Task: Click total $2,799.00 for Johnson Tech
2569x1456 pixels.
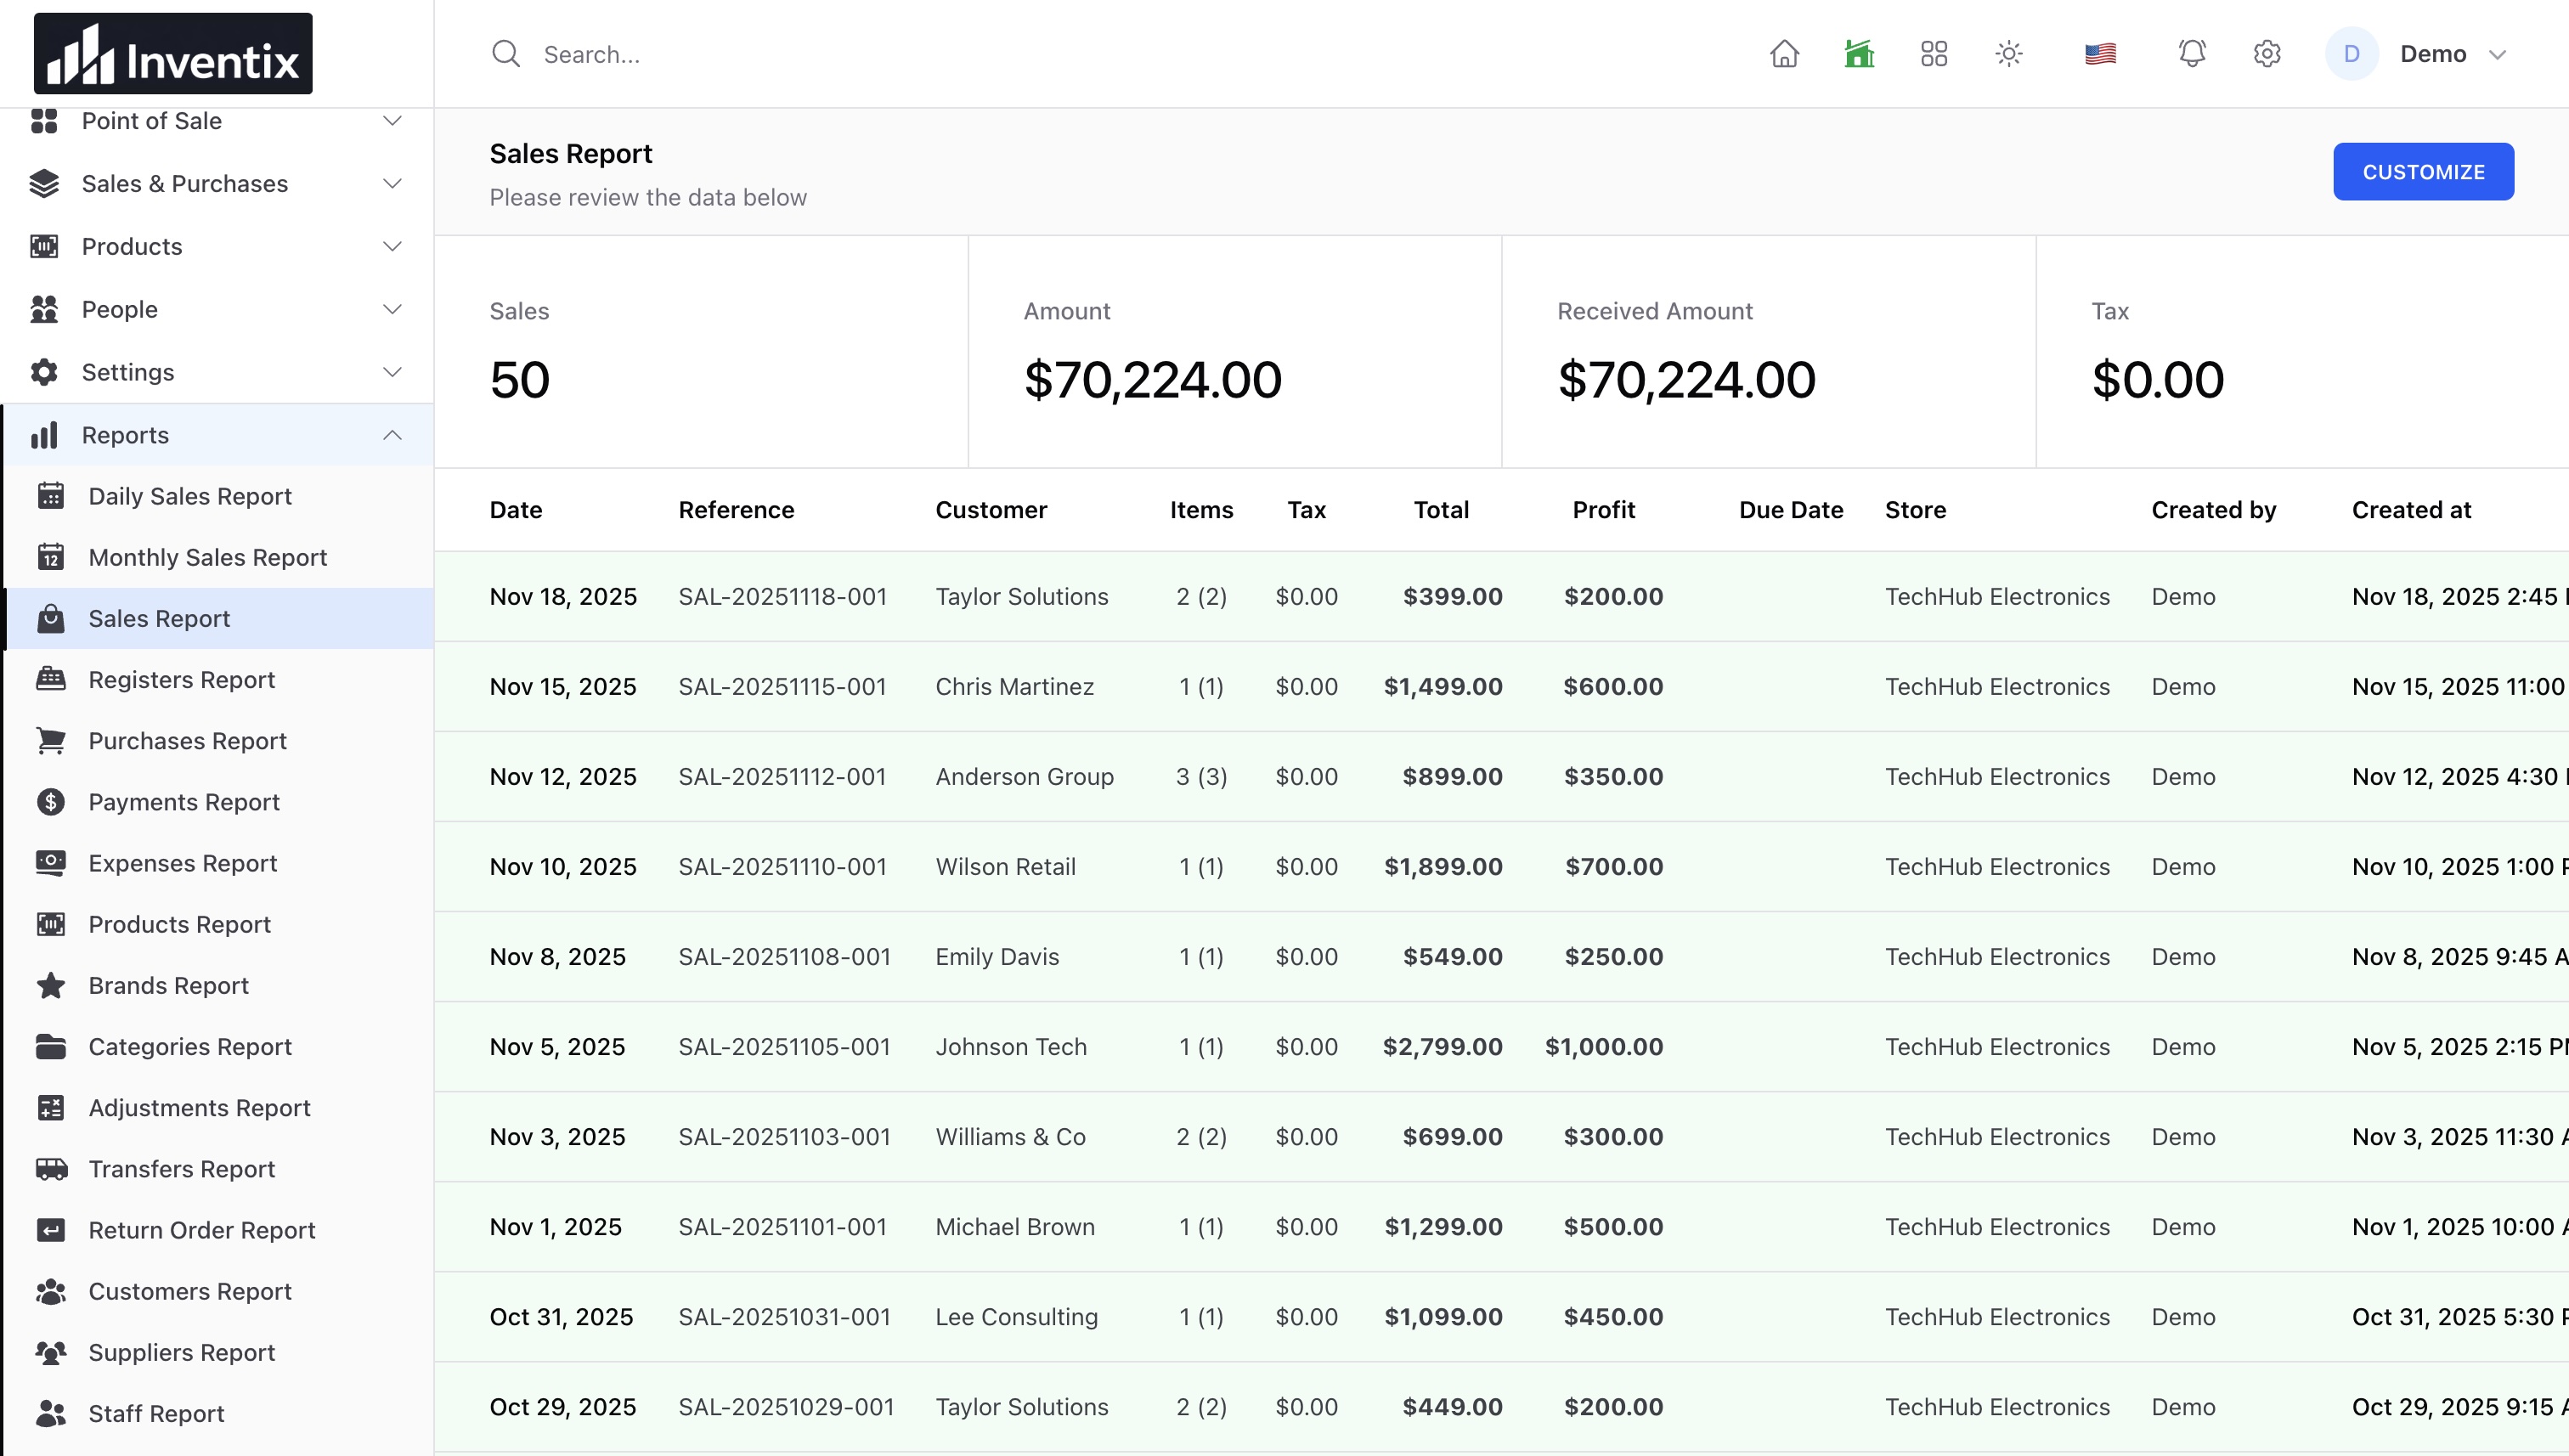Action: click(1442, 1047)
